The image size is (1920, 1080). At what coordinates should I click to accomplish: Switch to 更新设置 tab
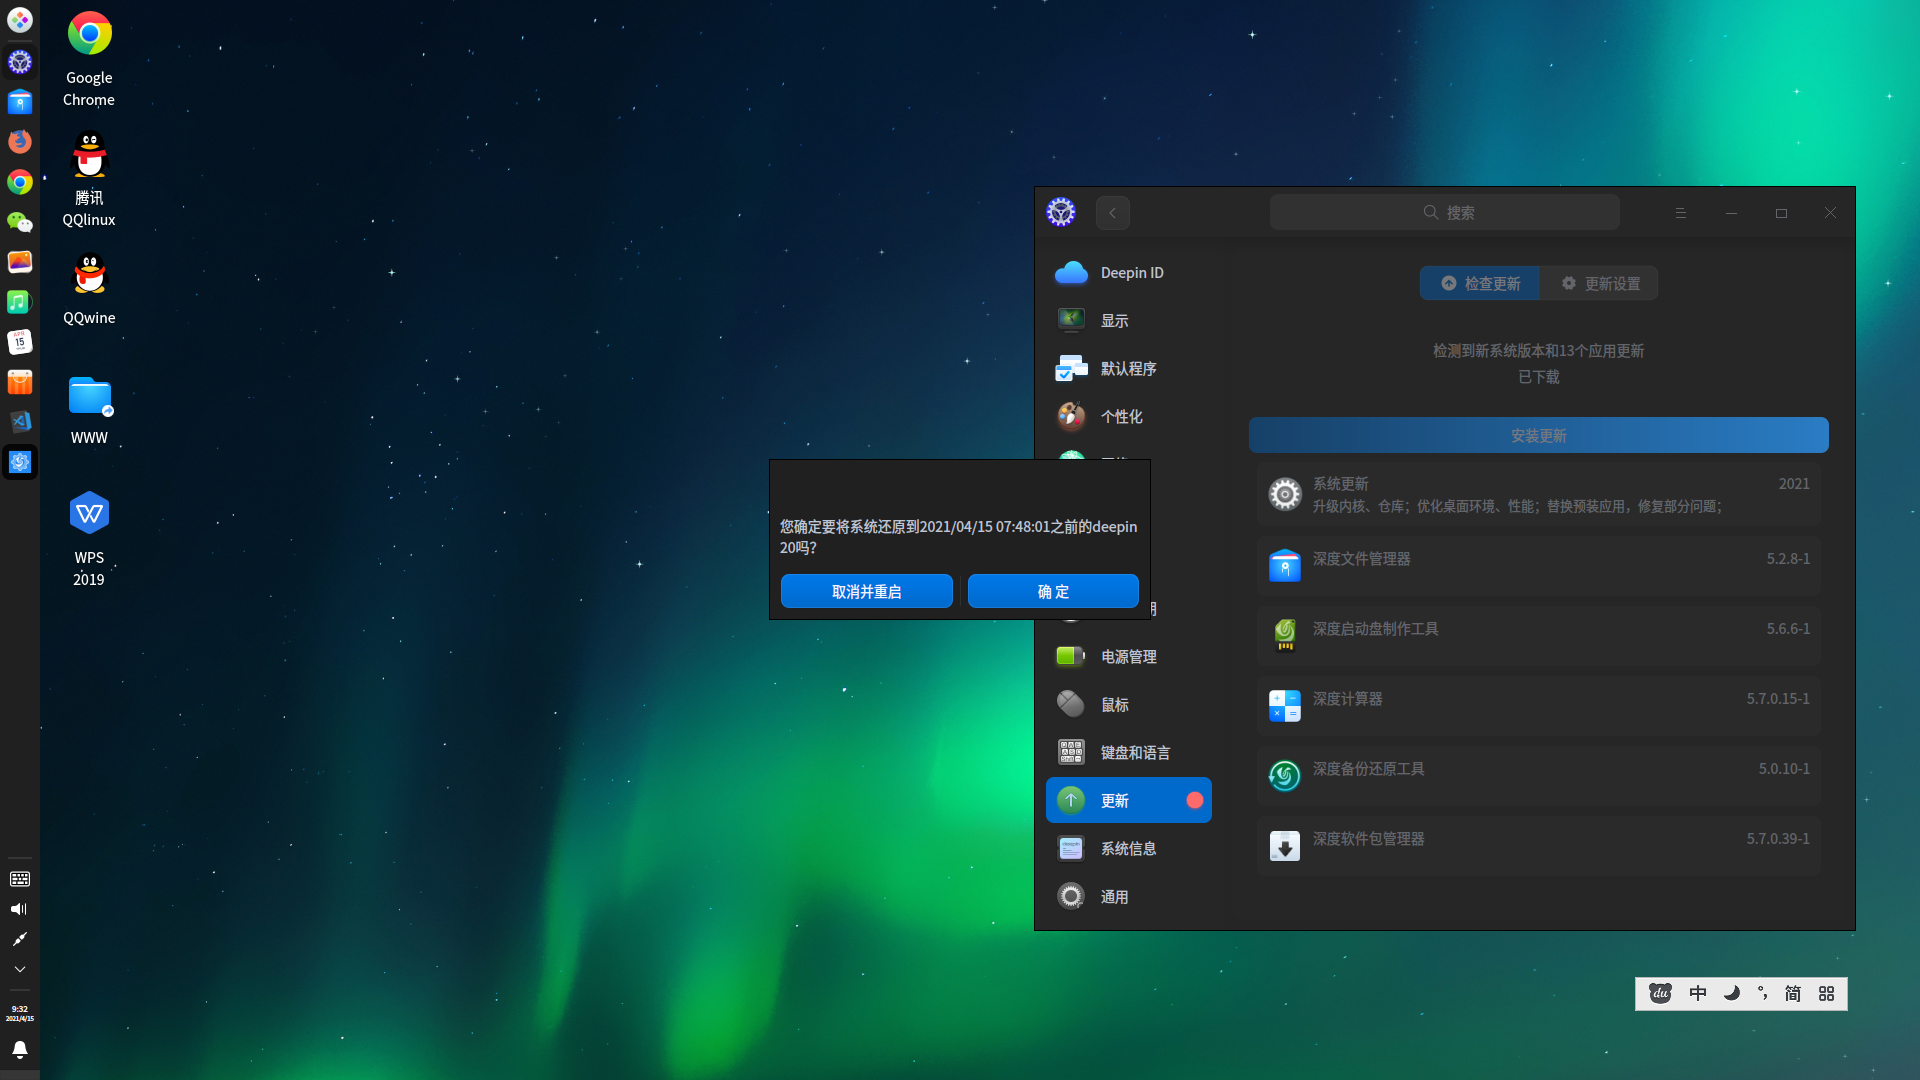1600,284
